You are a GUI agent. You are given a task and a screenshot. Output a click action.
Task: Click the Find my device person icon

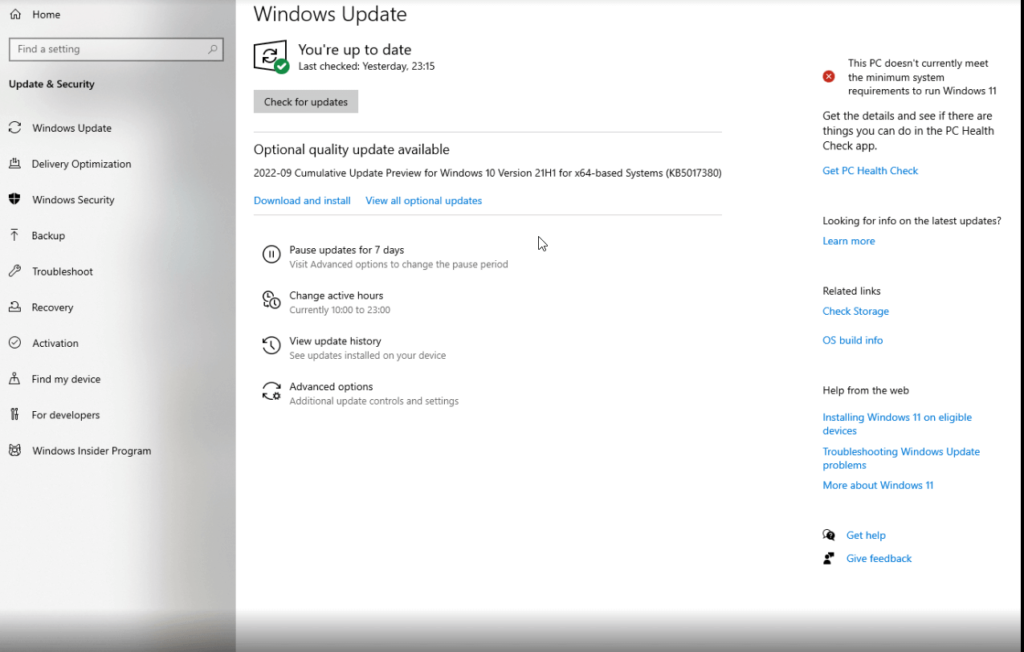pyautogui.click(x=14, y=378)
